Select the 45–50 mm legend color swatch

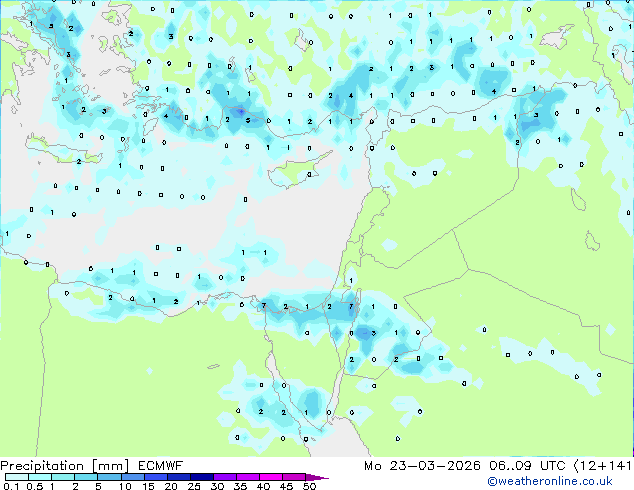pos(294,477)
